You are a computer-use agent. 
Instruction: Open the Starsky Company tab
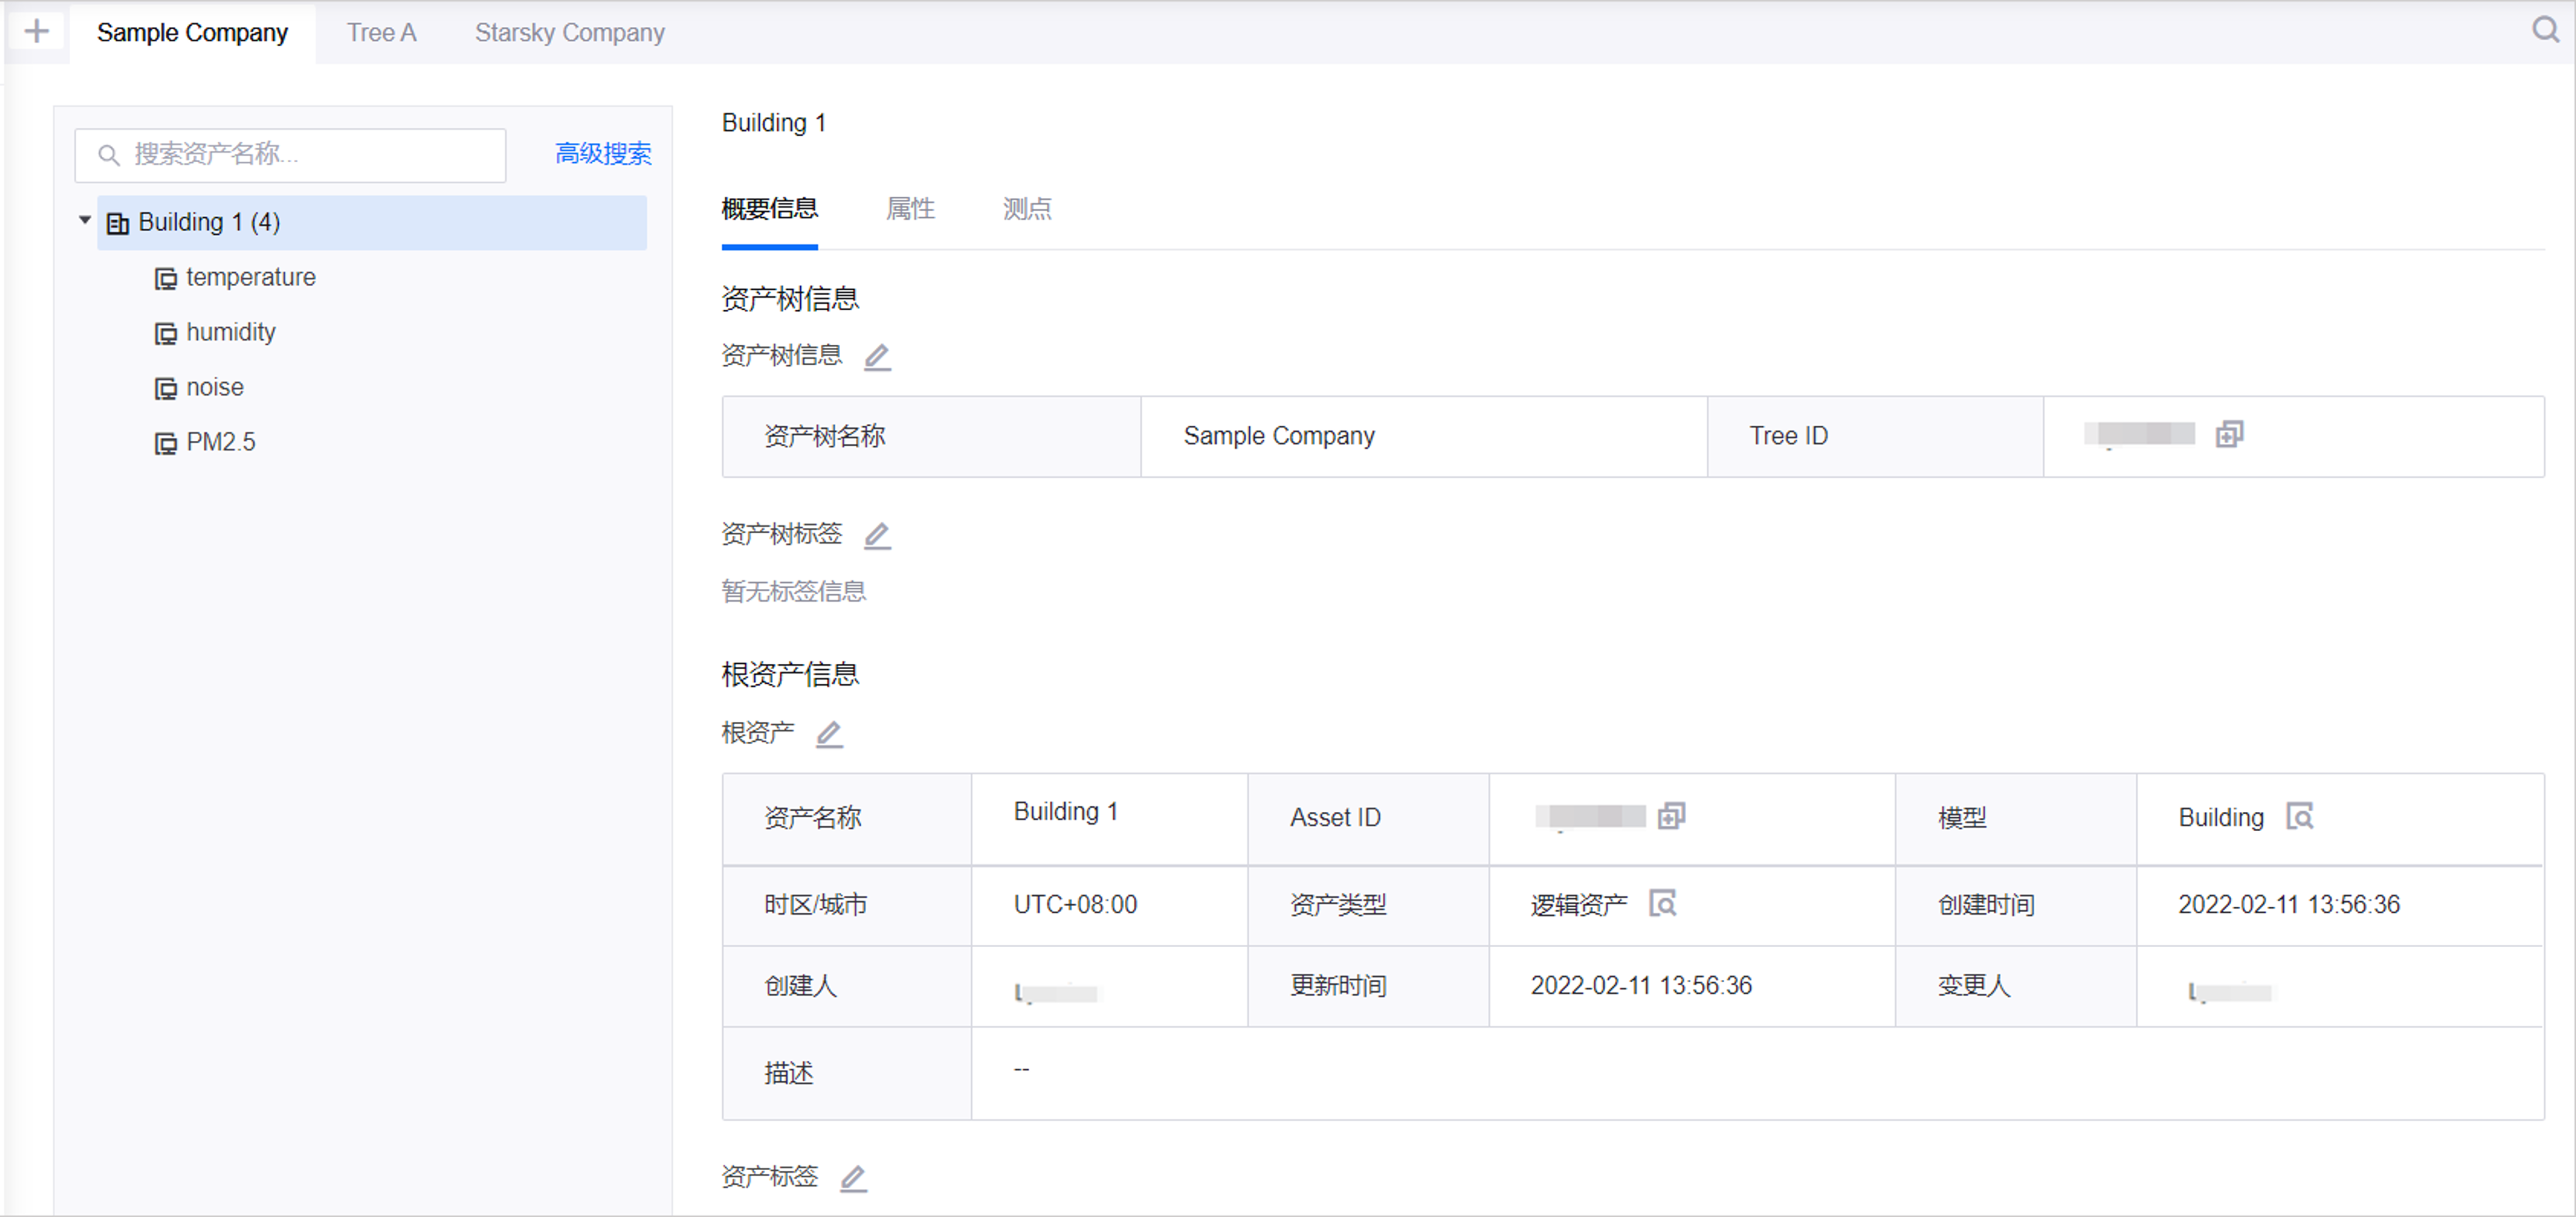tap(569, 33)
